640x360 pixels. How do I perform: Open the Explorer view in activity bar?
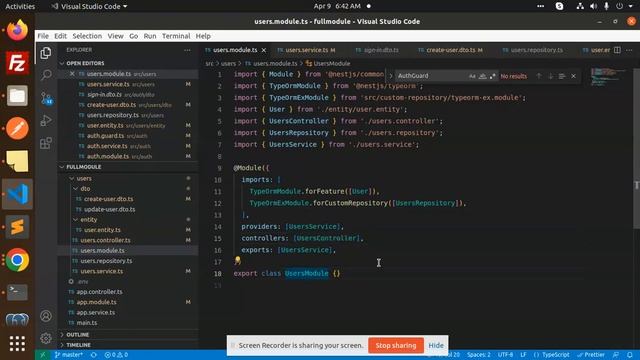(x=46, y=53)
